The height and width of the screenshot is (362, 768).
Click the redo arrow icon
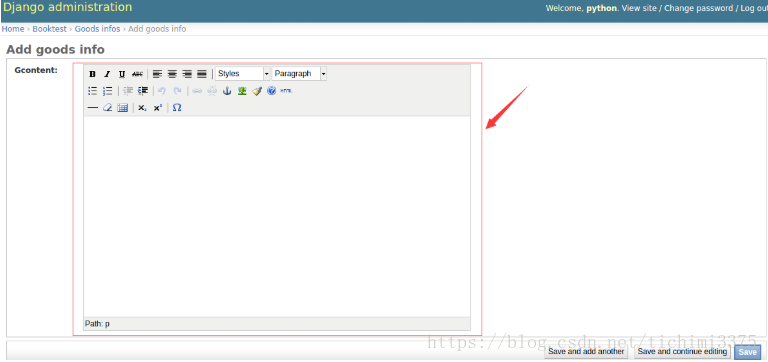point(177,91)
